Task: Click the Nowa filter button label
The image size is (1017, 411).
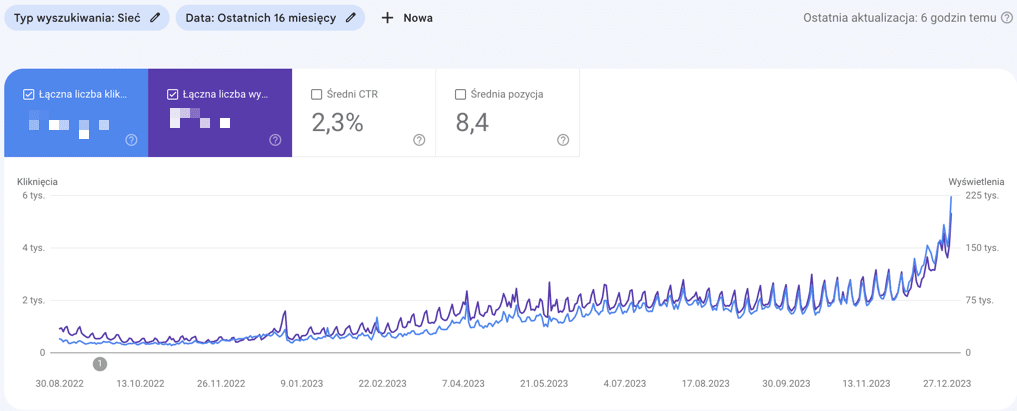Action: tap(417, 18)
